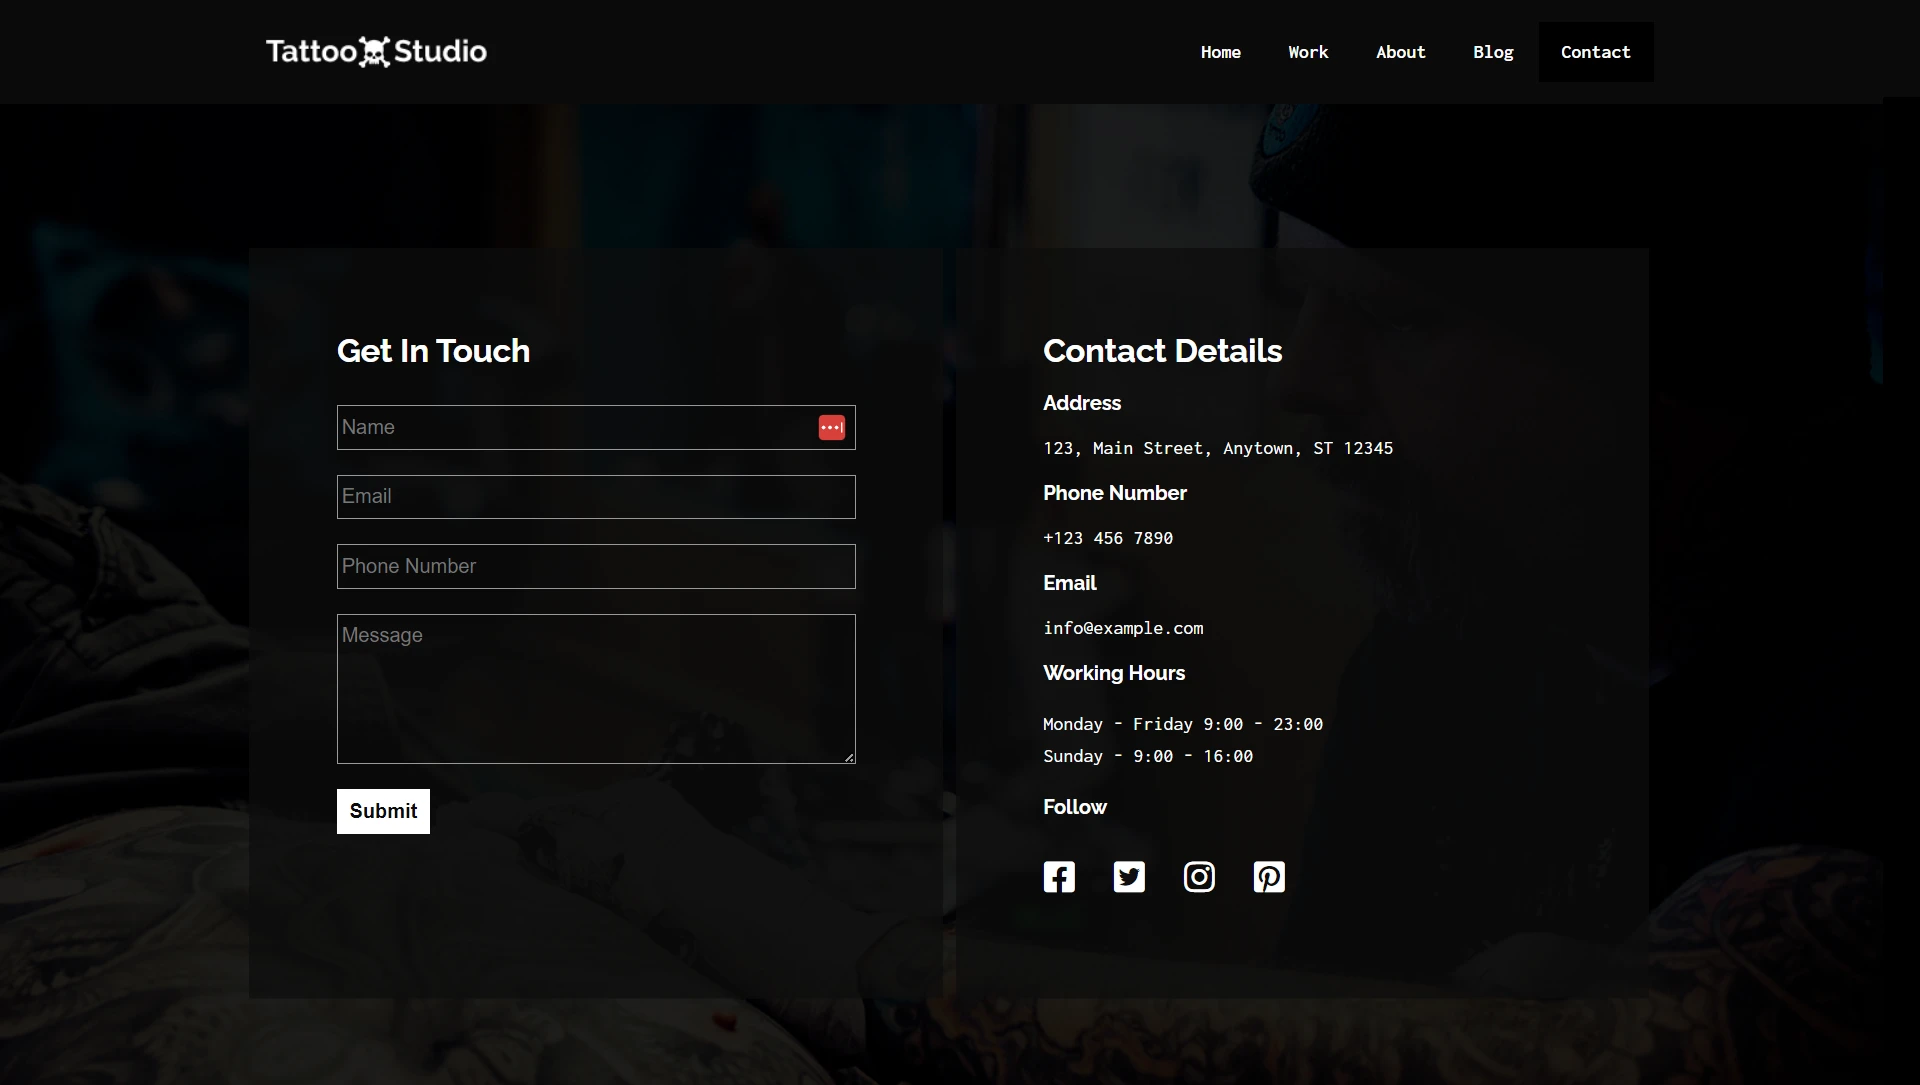
Task: Click inside the Message text area
Action: point(596,689)
